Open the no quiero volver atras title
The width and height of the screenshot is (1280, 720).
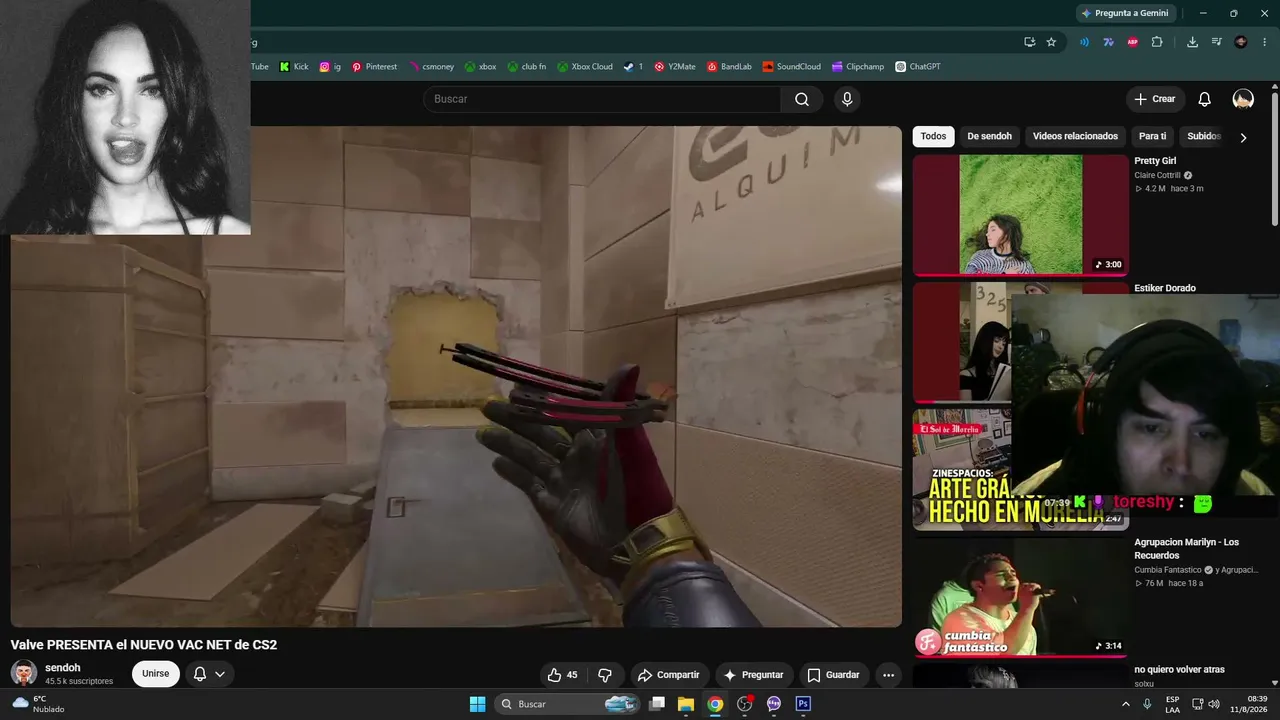pyautogui.click(x=1179, y=670)
